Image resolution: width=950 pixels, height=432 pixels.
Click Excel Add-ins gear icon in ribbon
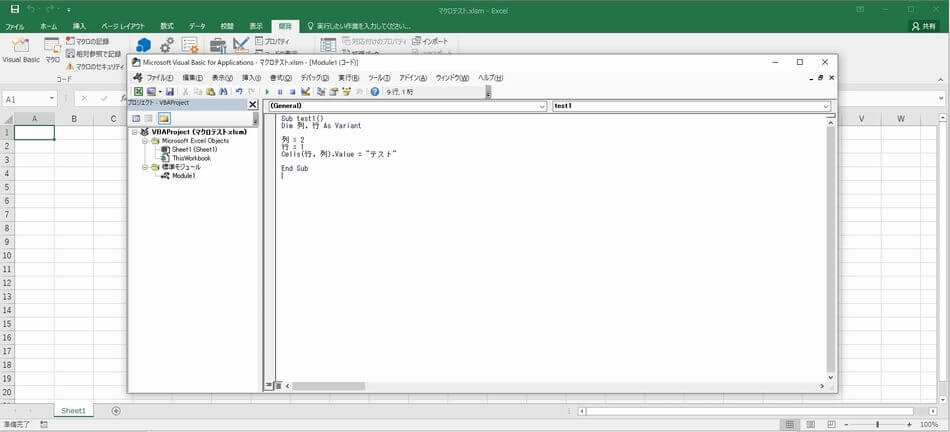click(x=166, y=45)
